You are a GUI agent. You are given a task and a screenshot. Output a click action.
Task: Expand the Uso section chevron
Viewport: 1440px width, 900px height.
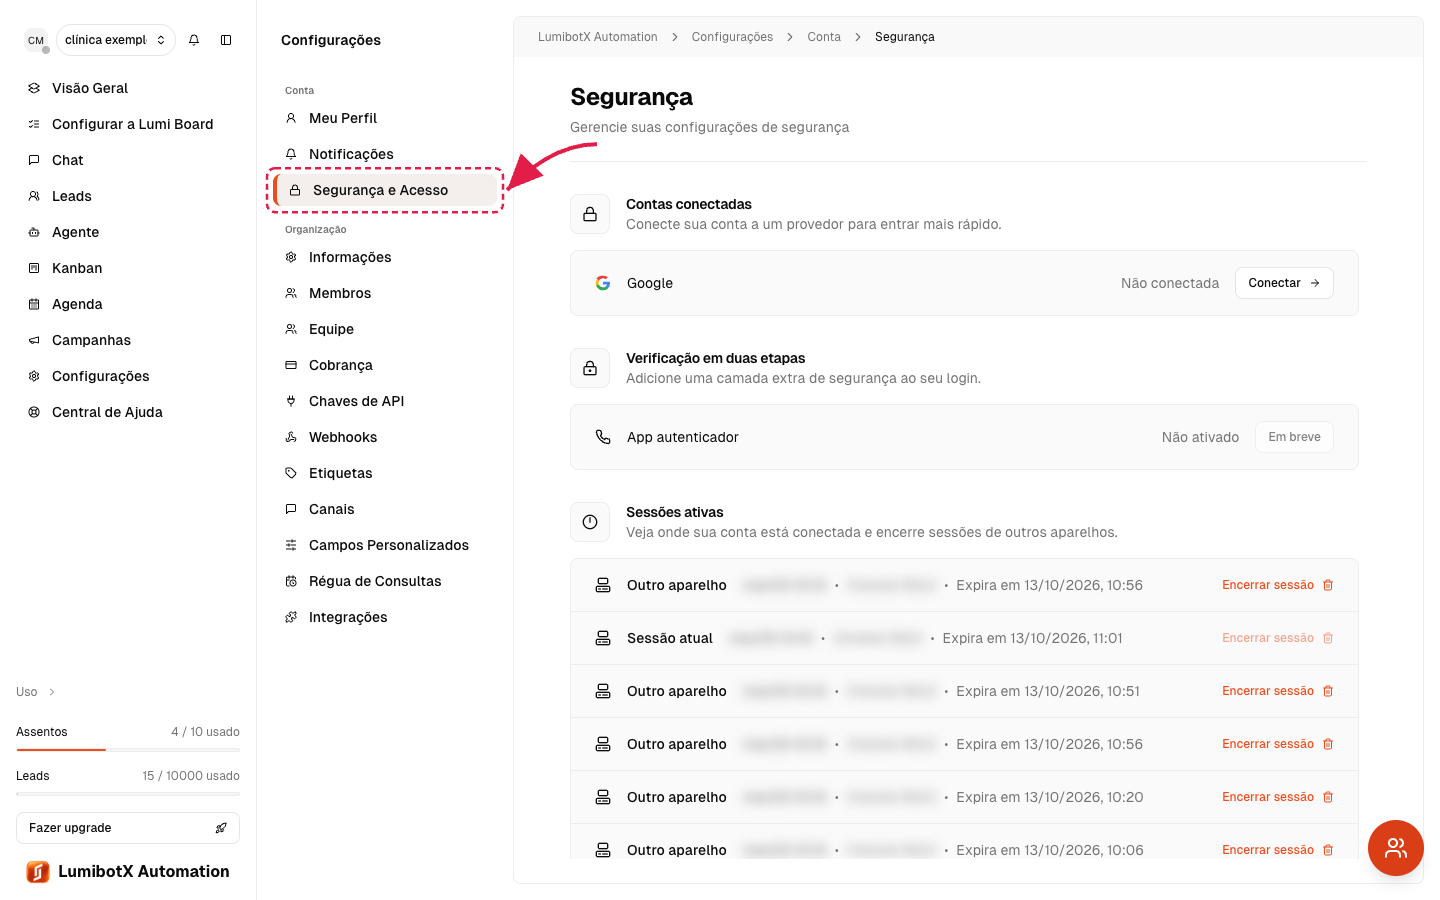tap(52, 692)
